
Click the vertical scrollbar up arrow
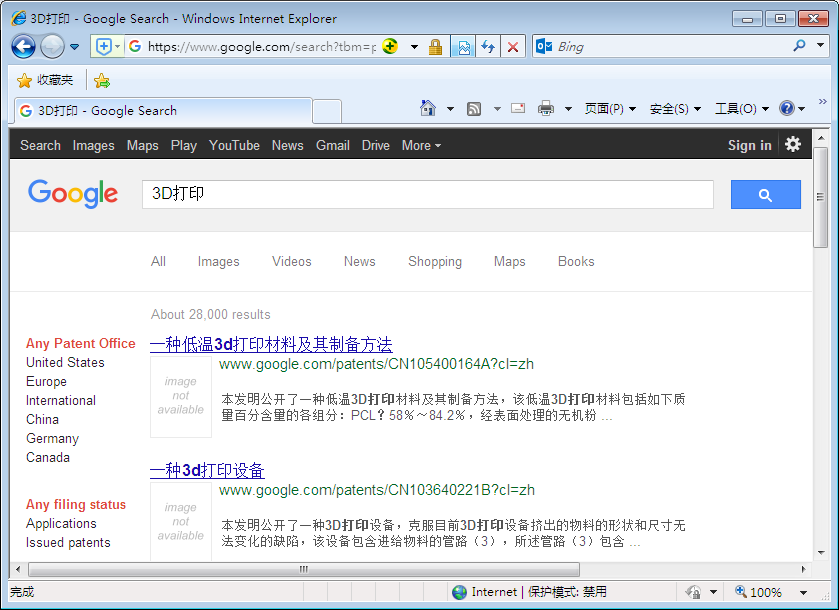click(821, 138)
